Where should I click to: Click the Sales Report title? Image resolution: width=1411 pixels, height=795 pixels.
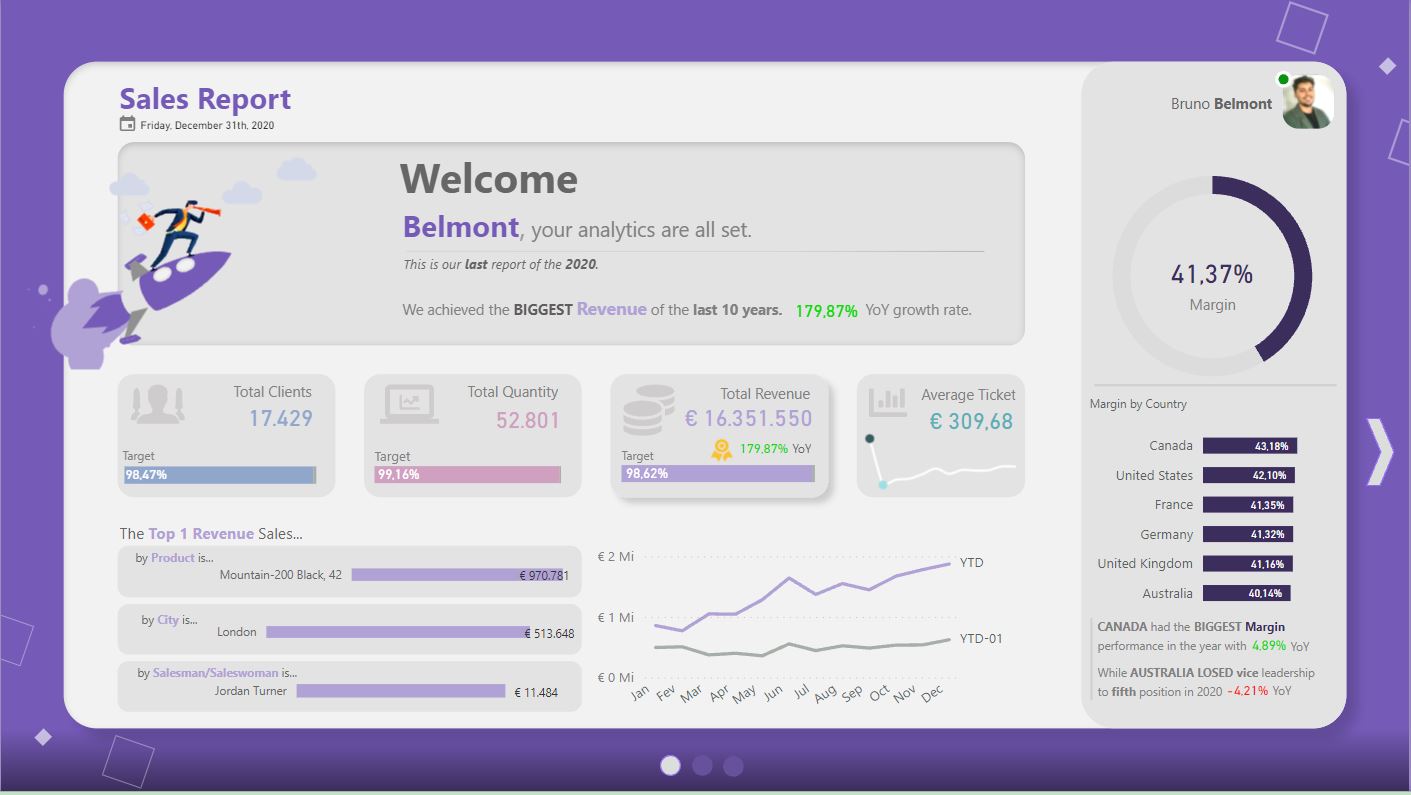[205, 99]
